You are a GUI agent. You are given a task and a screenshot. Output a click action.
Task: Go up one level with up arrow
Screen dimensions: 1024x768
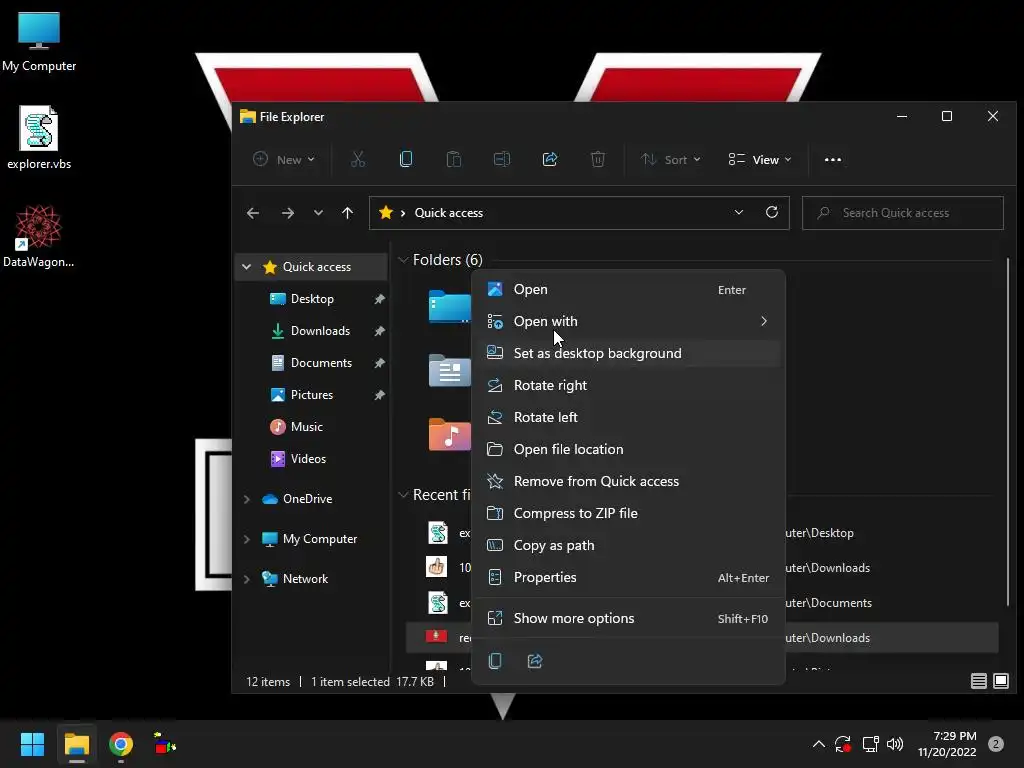point(347,213)
